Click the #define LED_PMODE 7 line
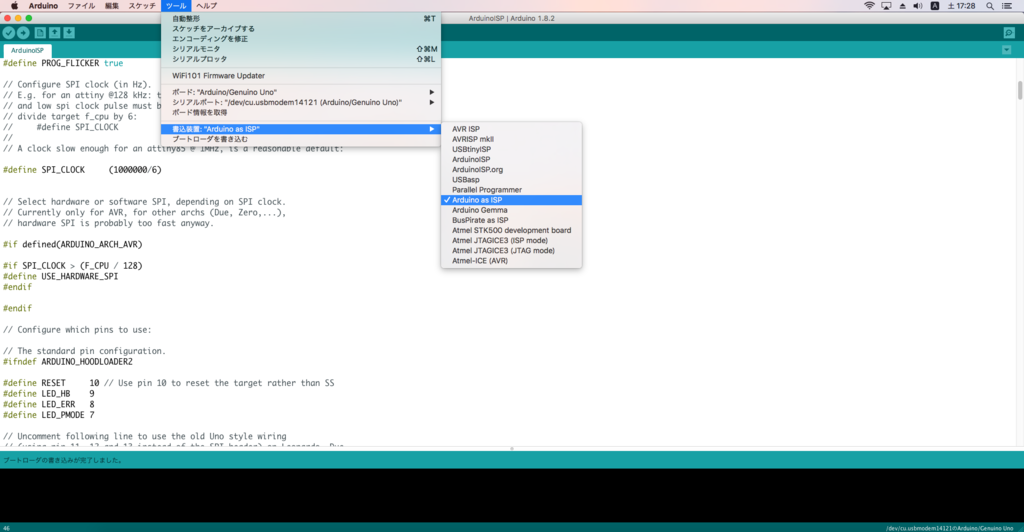The width and height of the screenshot is (1024, 532). tap(49, 415)
